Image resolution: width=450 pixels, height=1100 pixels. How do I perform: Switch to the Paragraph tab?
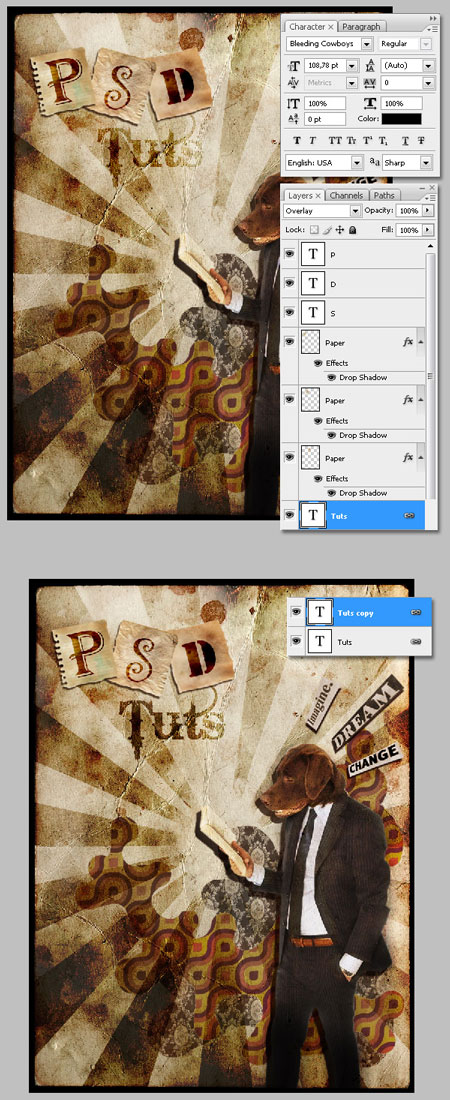361,27
